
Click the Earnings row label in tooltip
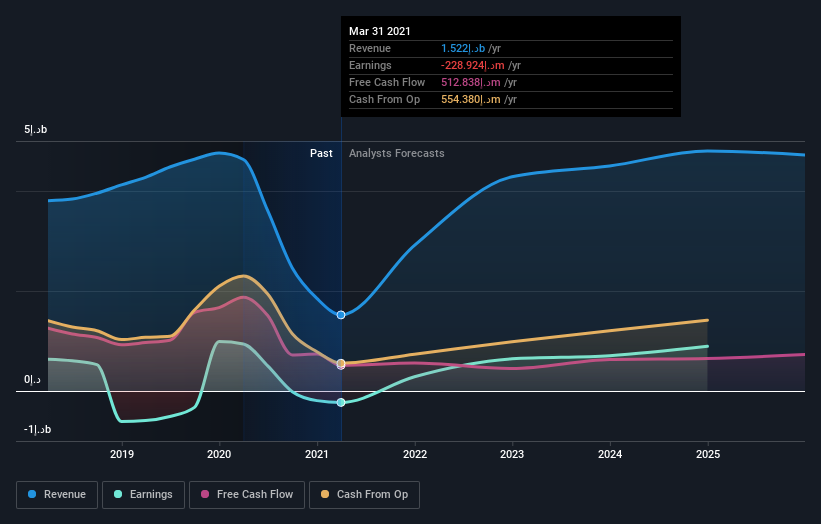point(370,65)
